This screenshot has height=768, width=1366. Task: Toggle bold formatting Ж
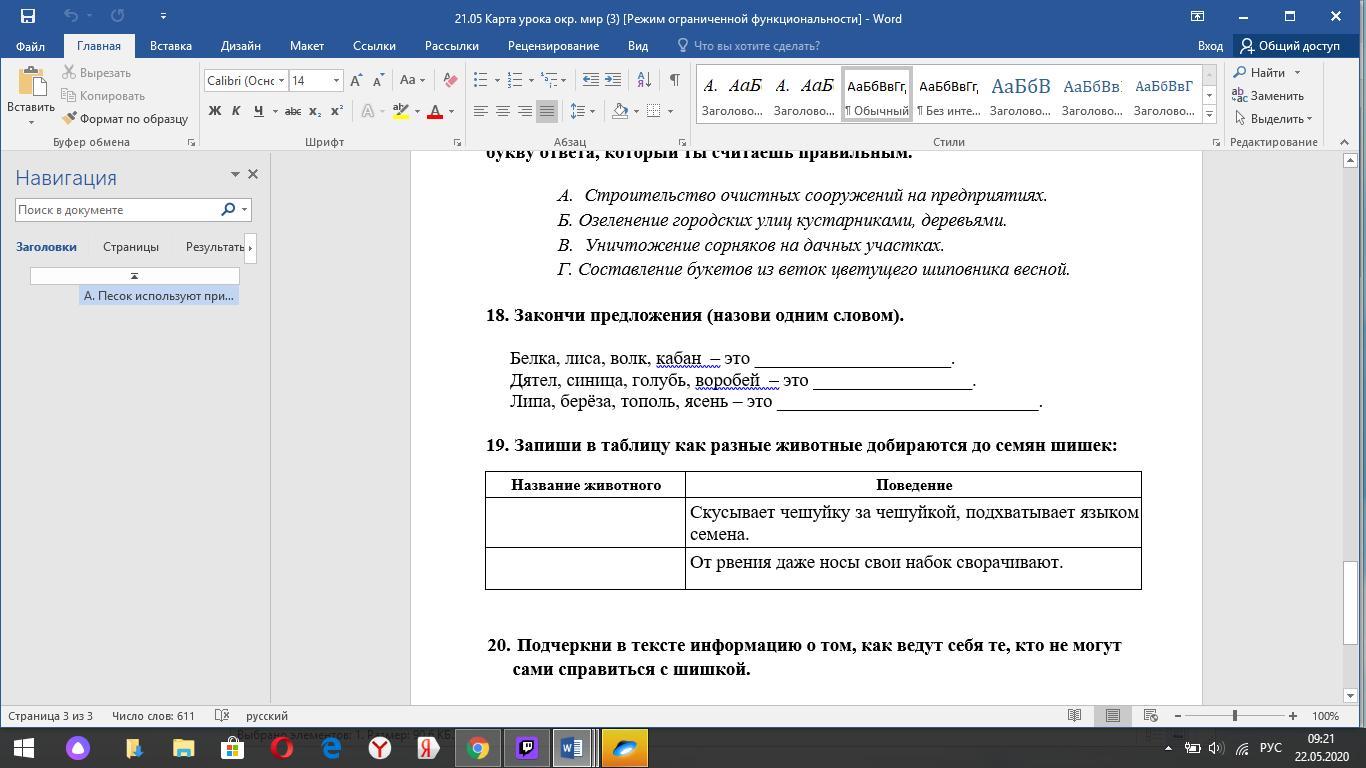click(214, 111)
